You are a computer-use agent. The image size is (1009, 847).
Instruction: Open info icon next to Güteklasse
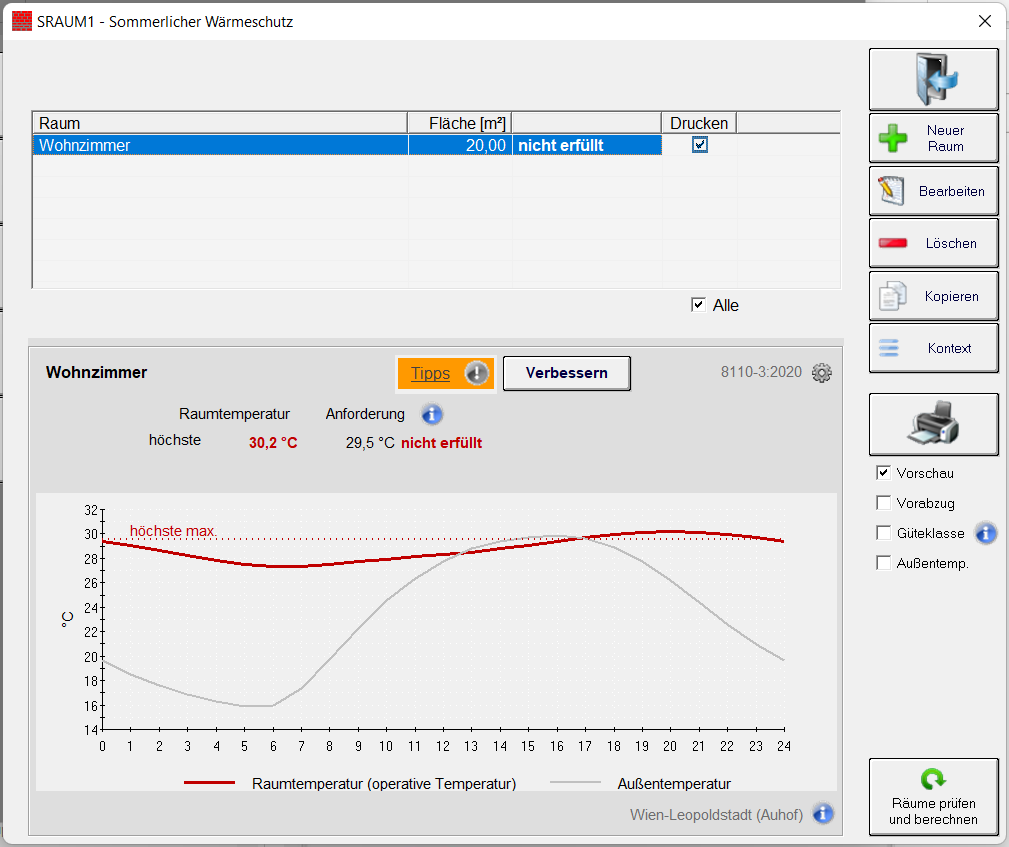point(986,533)
